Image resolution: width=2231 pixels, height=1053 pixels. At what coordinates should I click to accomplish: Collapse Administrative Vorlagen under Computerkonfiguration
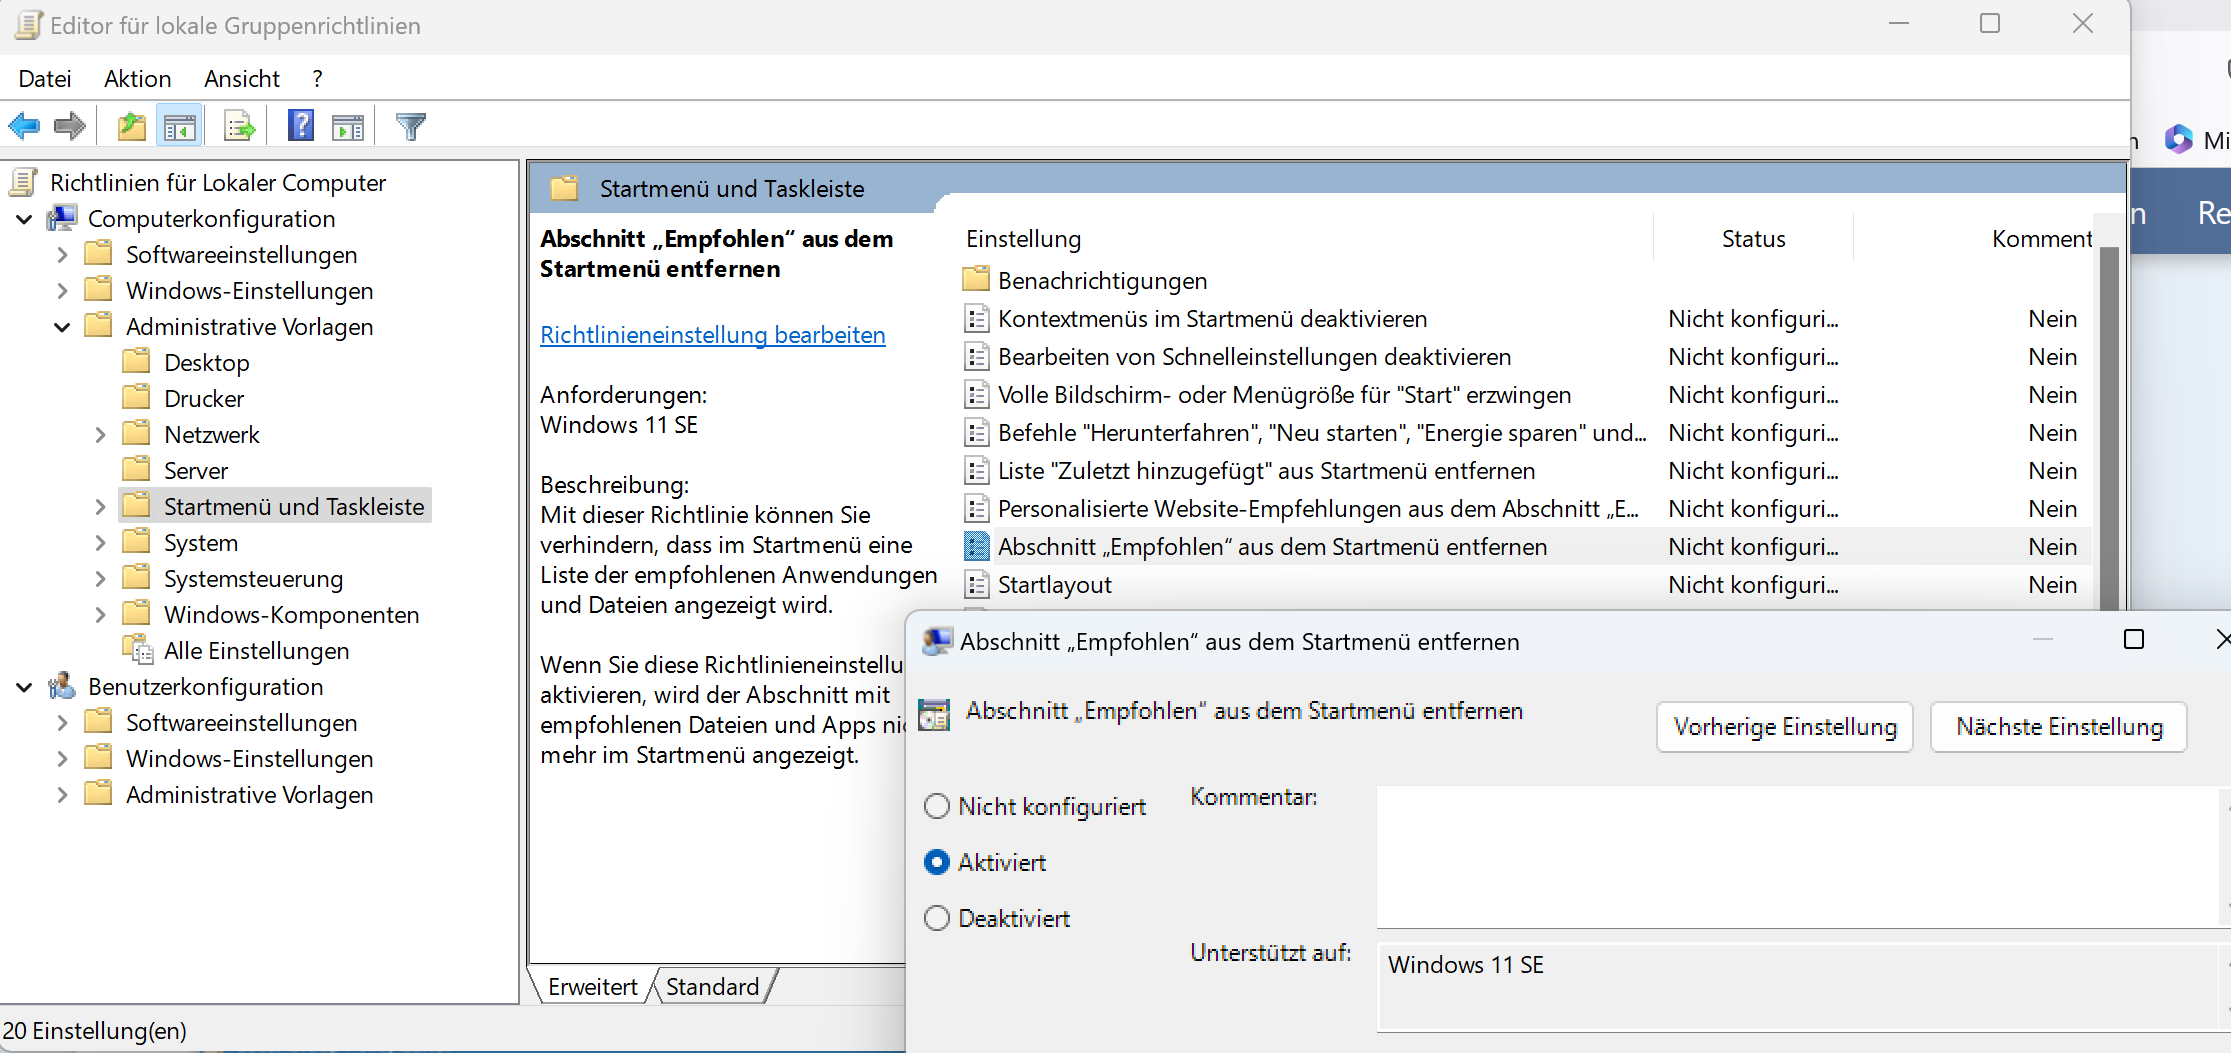click(x=62, y=327)
